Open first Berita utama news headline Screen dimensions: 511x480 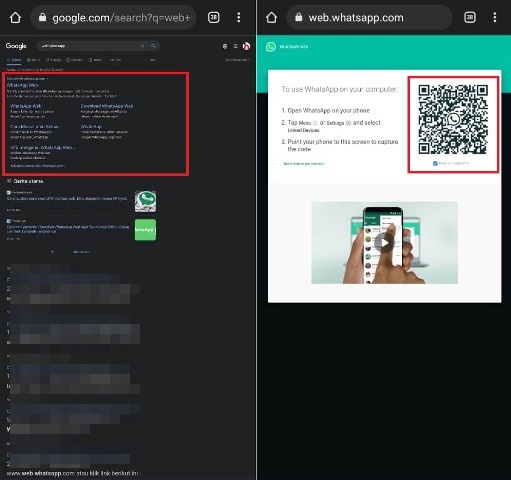[x=67, y=198]
